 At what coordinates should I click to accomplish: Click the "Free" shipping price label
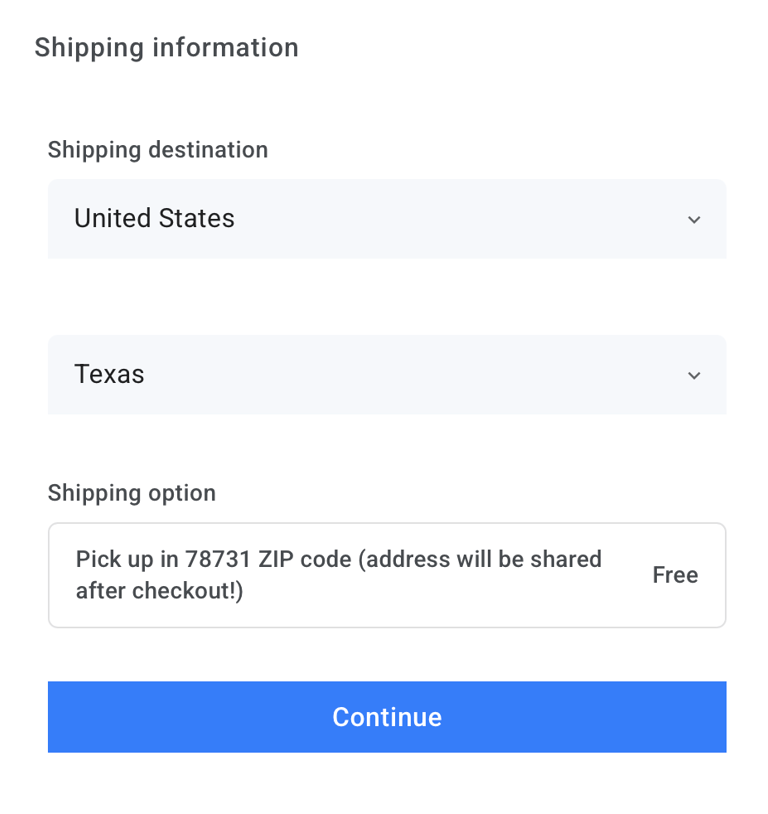pos(675,575)
